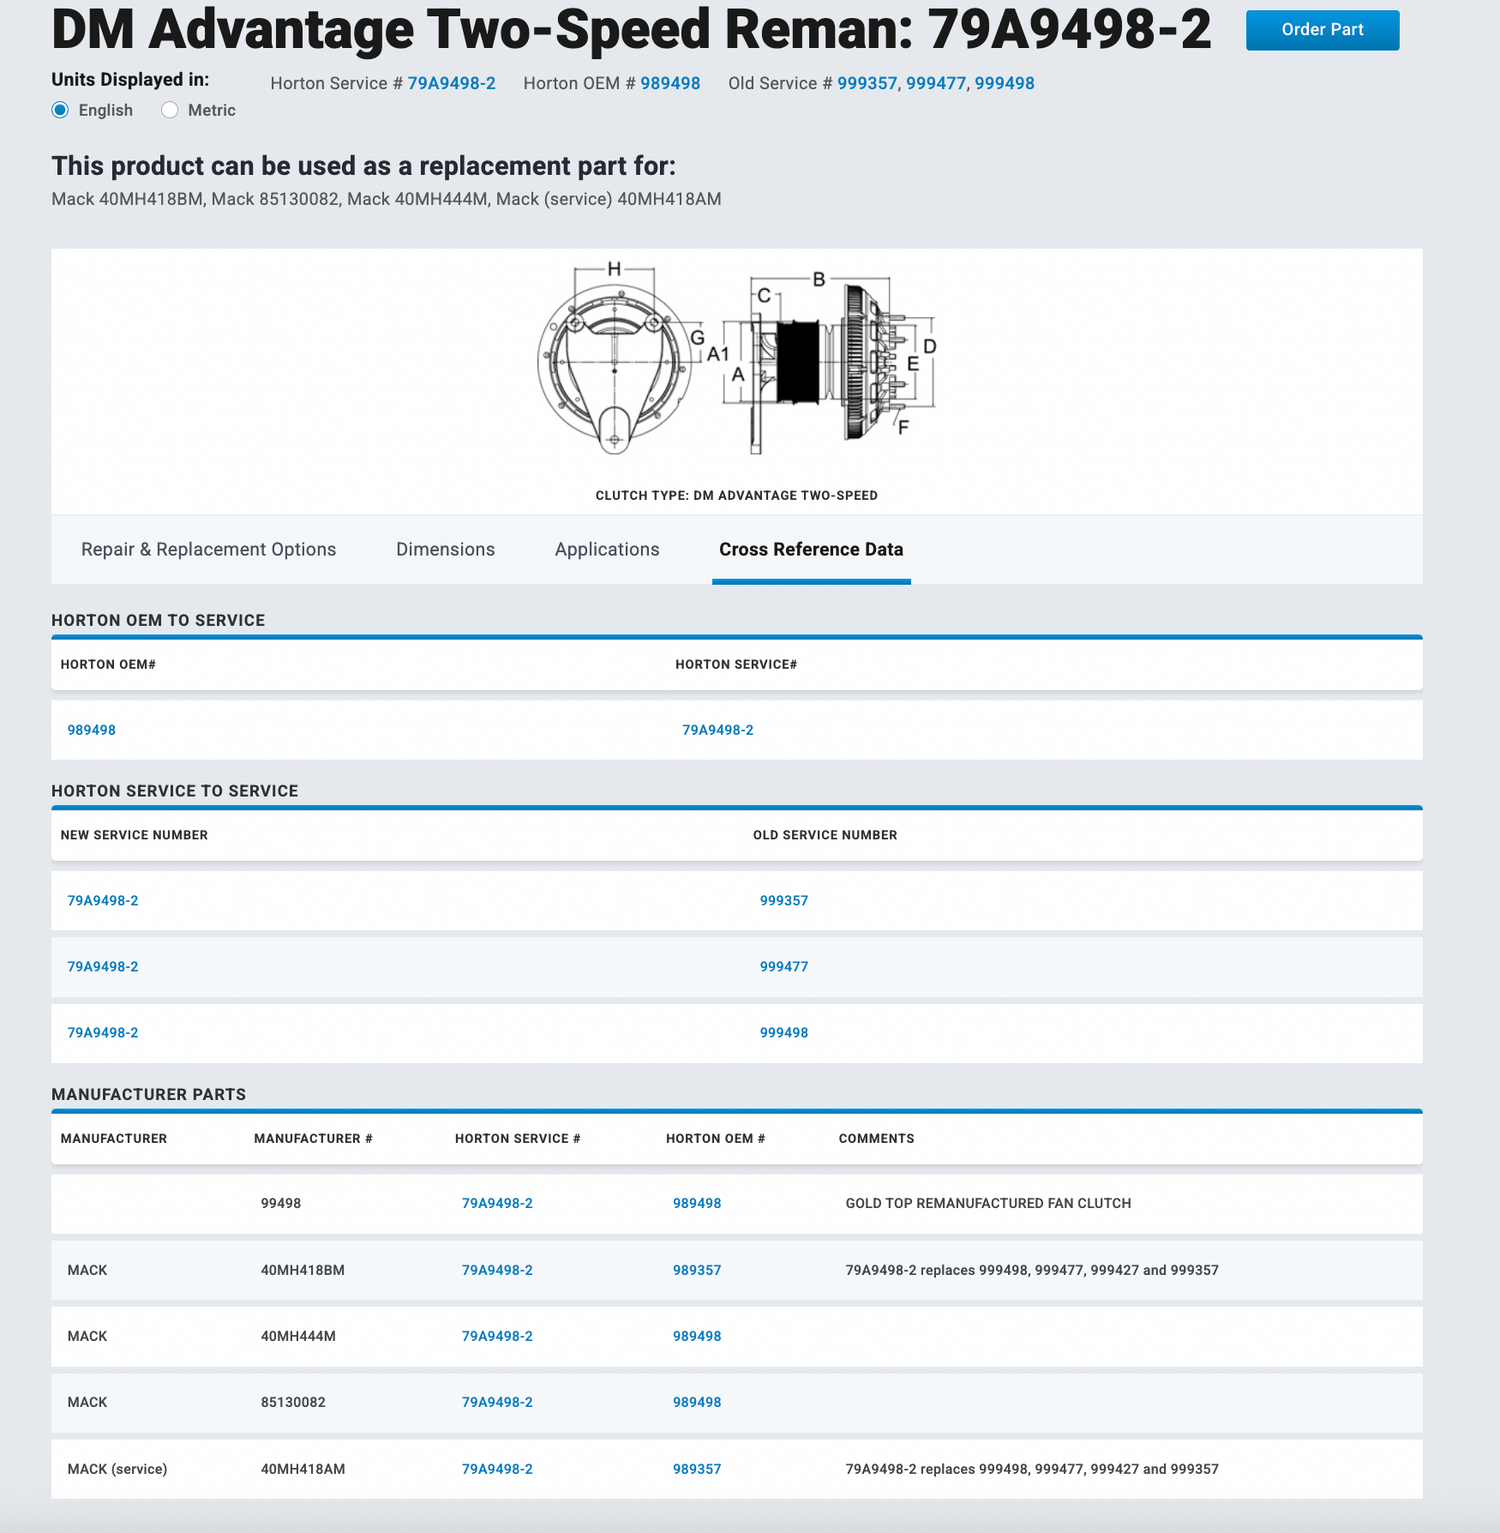Open Horton Service # 79A9498-2 header link
Image resolution: width=1500 pixels, height=1533 pixels.
451,83
